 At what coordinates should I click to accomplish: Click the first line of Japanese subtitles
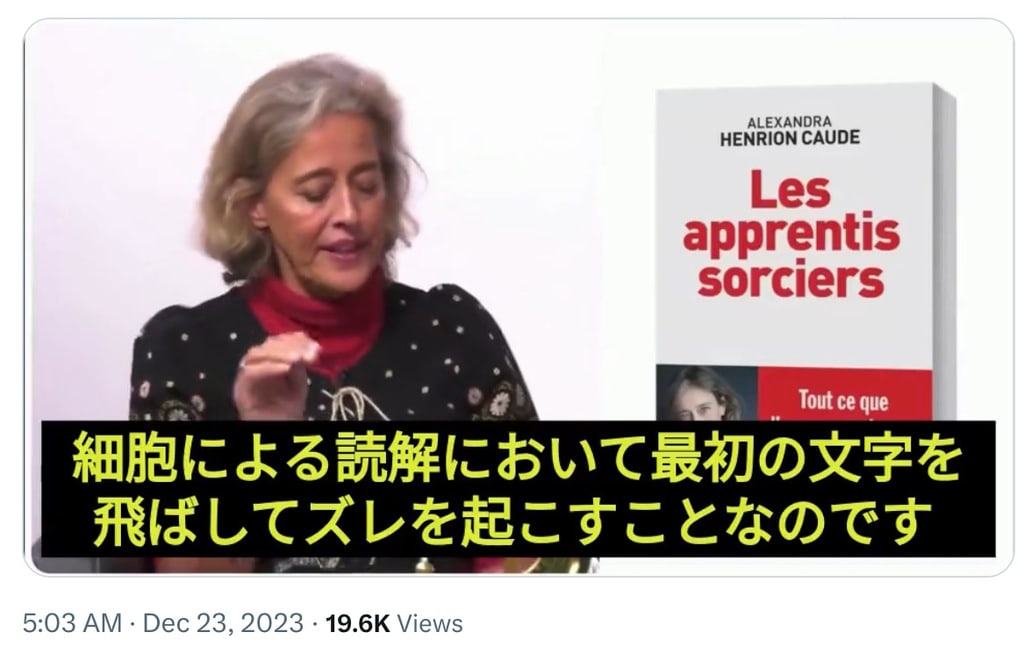tap(517, 457)
